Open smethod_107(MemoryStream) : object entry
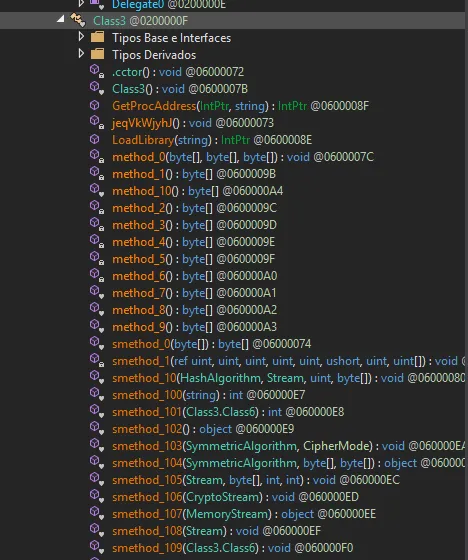The width and height of the screenshot is (468, 560). (x=244, y=514)
